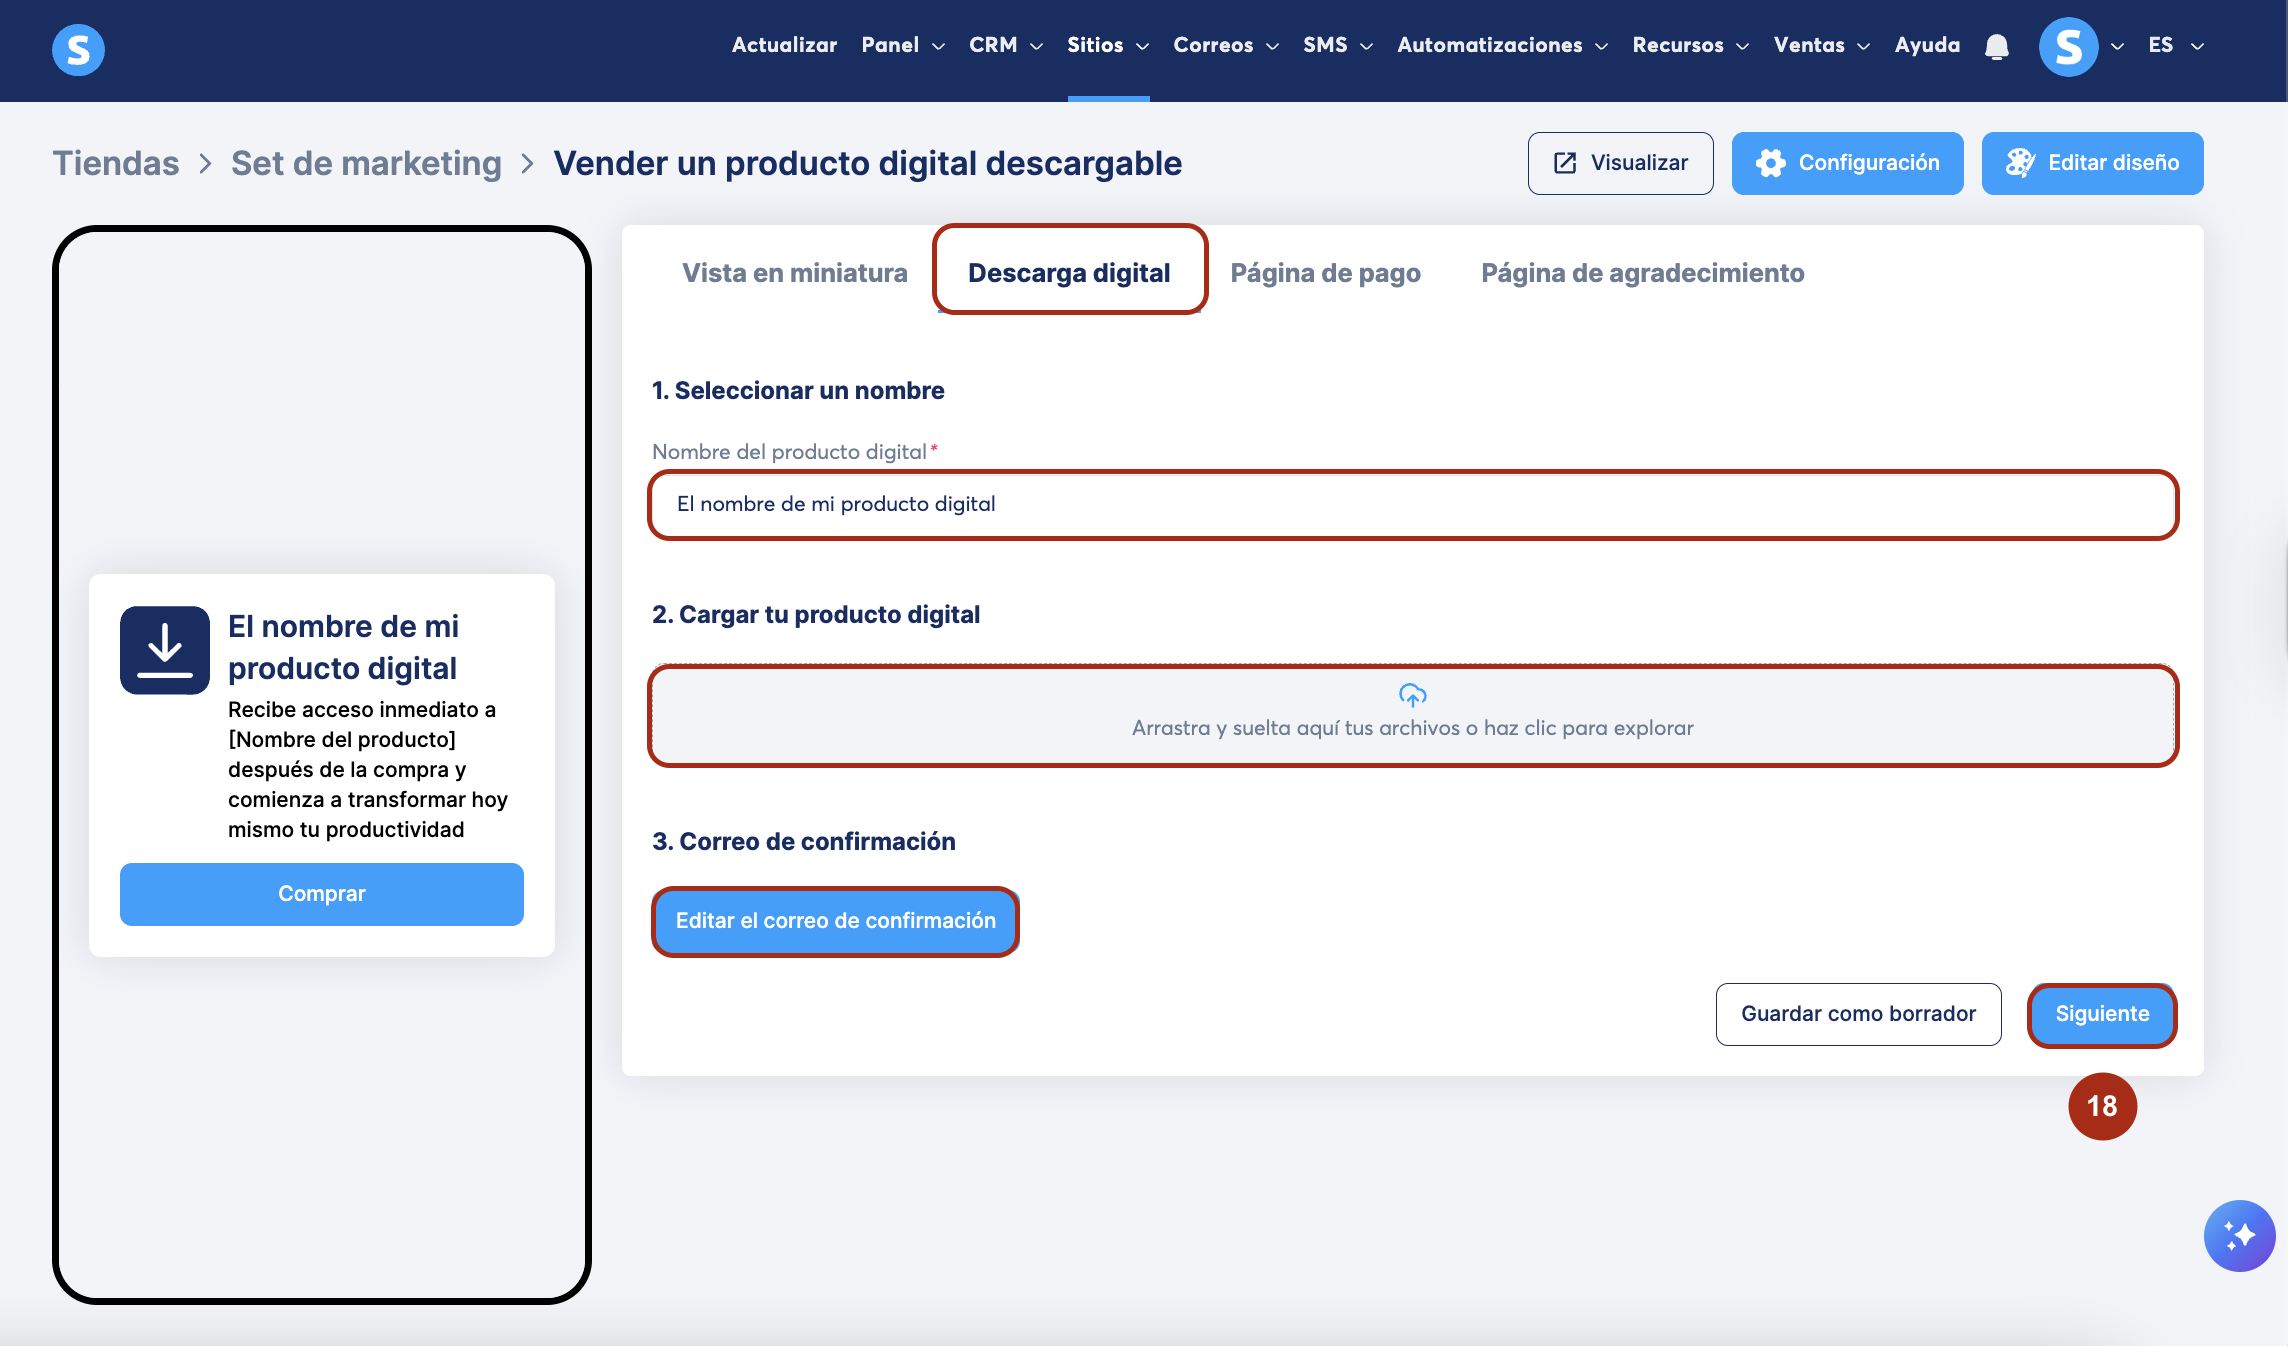Expand the Ventas dropdown menu
Screen dimensions: 2288x1346
point(1820,45)
